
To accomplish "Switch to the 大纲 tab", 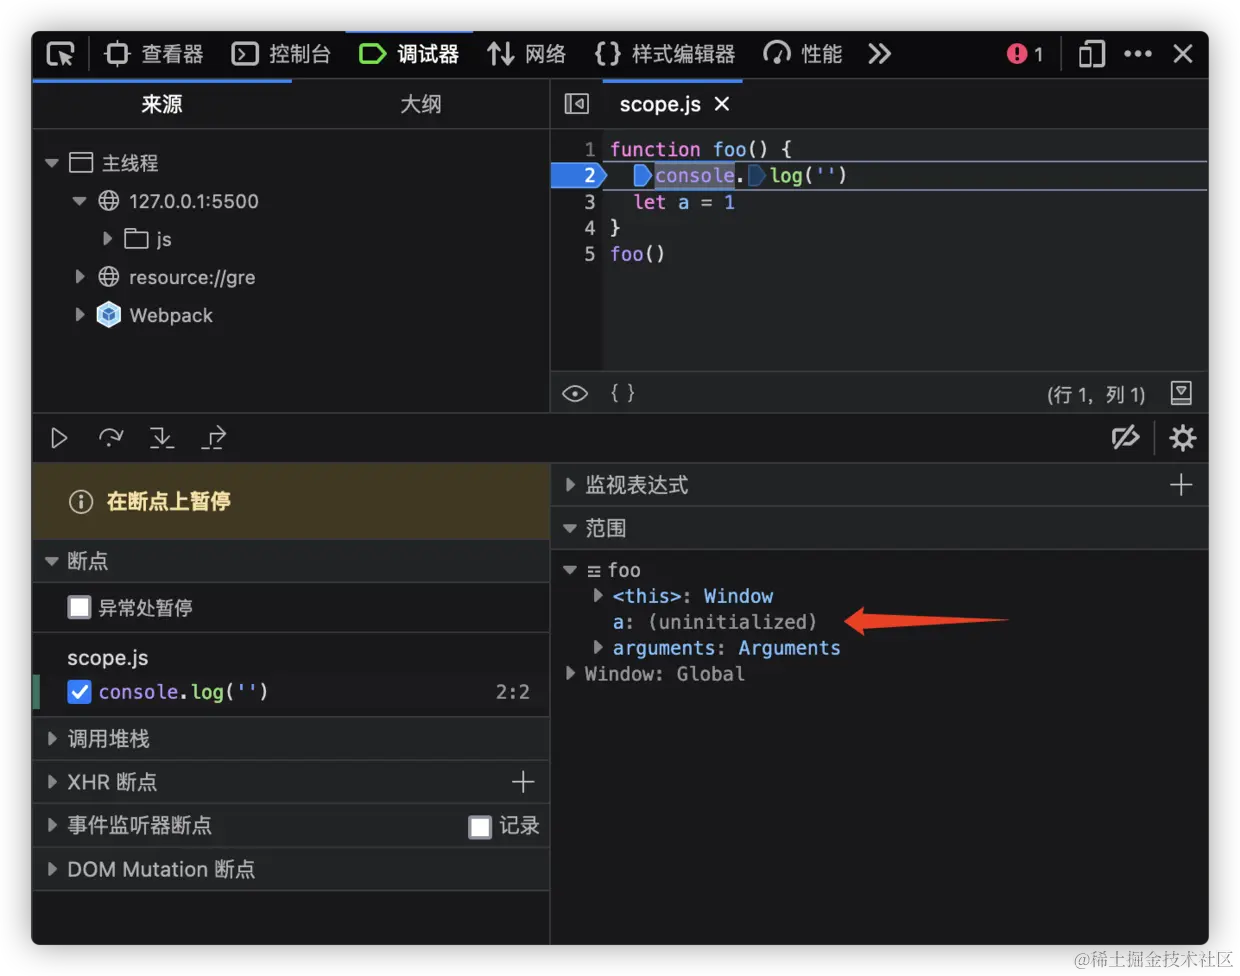I will click(x=420, y=104).
